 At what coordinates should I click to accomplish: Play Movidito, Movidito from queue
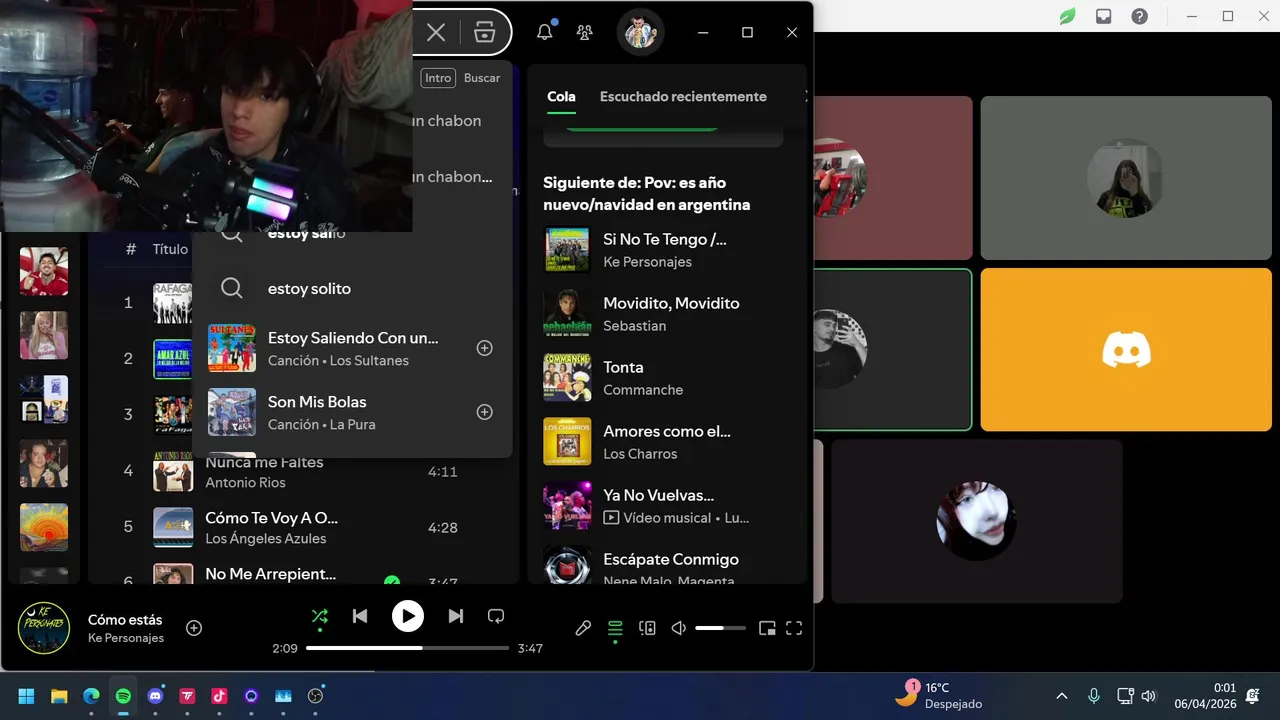pos(665,314)
